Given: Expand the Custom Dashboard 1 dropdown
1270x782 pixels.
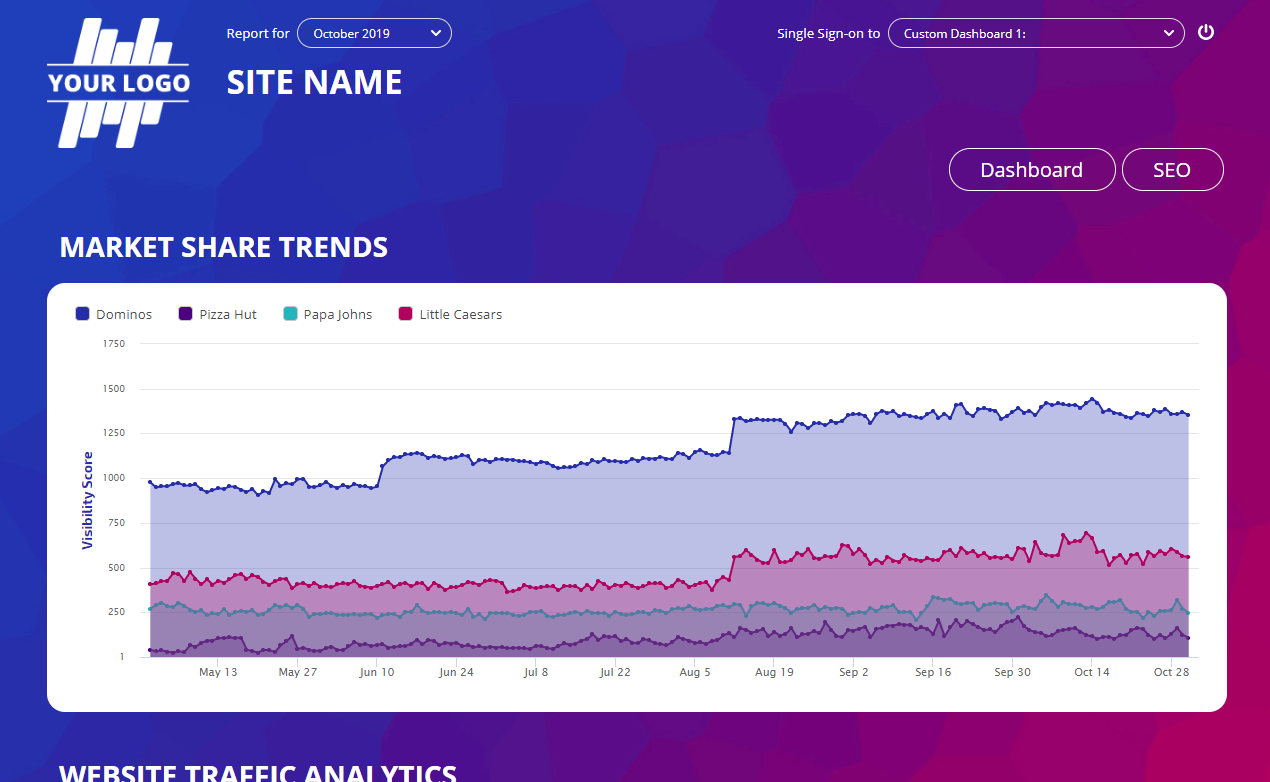Looking at the screenshot, I should click(1036, 33).
